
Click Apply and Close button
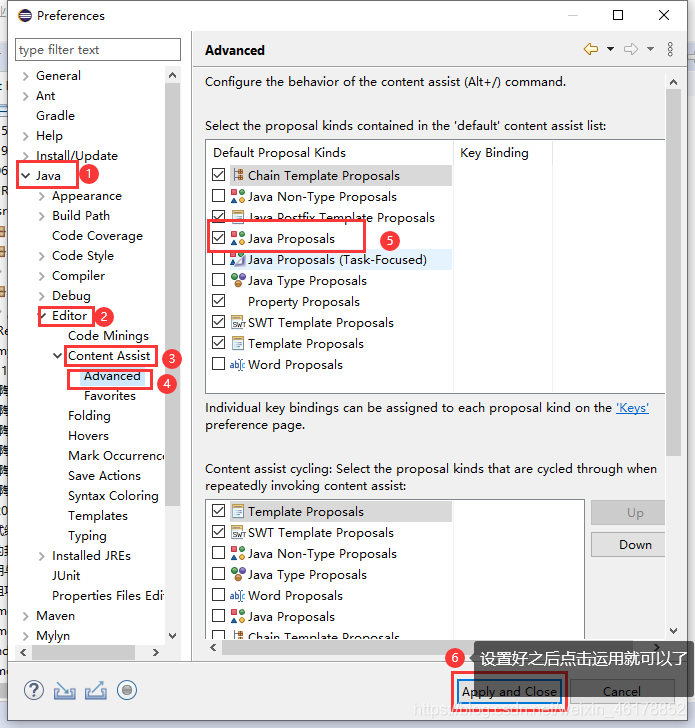coord(509,691)
